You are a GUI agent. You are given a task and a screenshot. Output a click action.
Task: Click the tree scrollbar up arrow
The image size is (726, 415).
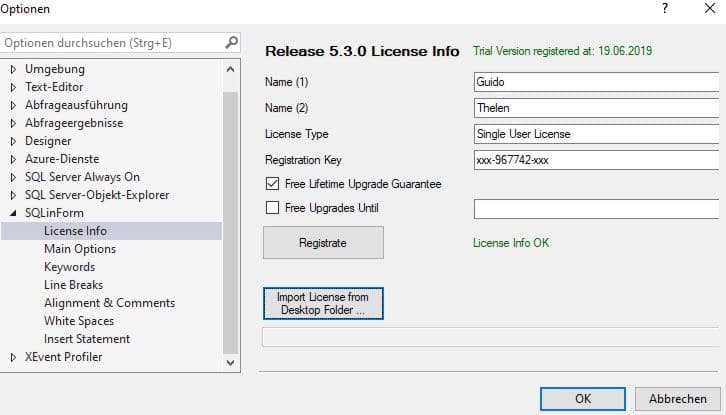pyautogui.click(x=231, y=69)
